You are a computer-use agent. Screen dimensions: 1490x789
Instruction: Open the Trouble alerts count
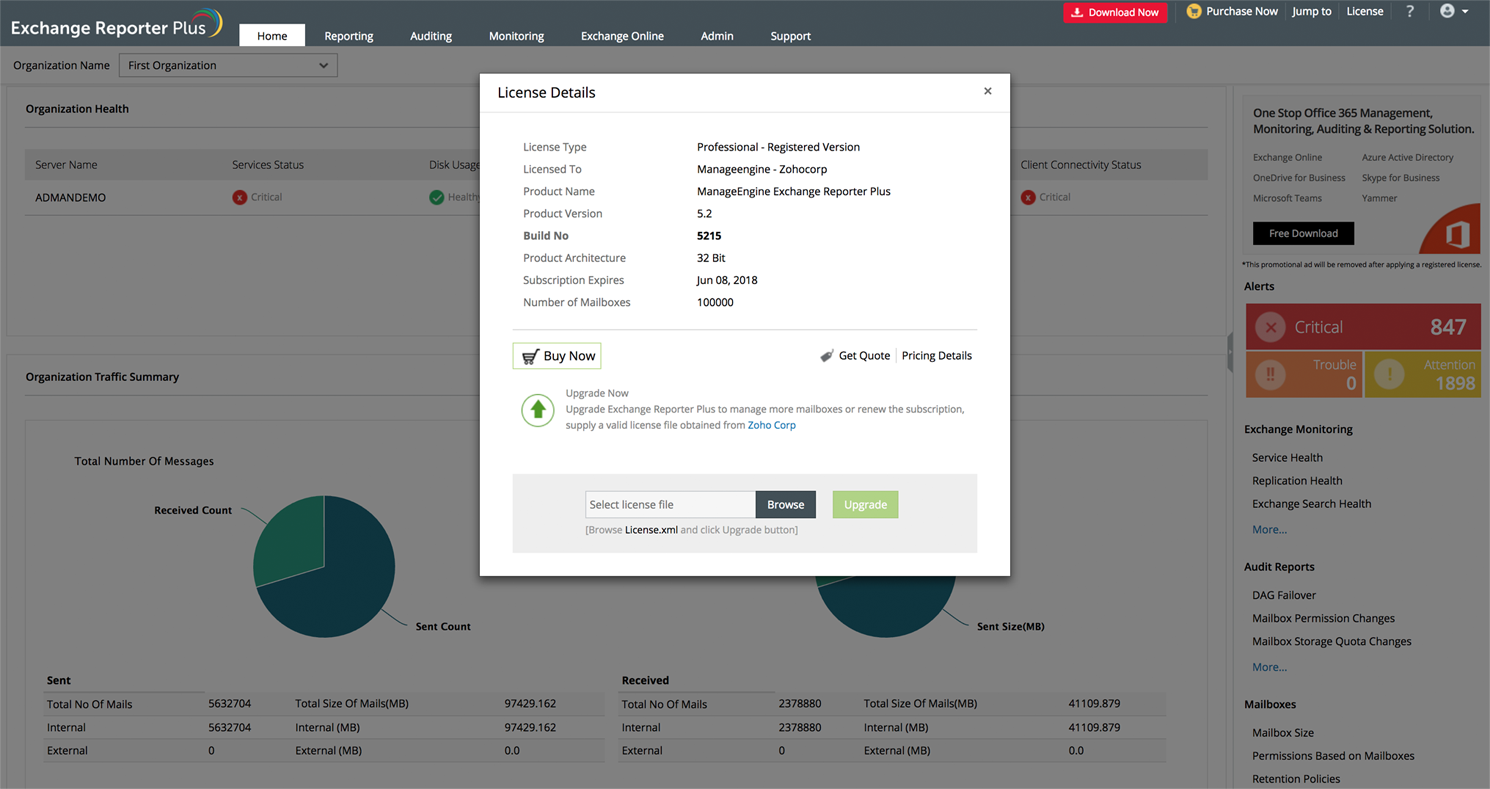point(1304,375)
